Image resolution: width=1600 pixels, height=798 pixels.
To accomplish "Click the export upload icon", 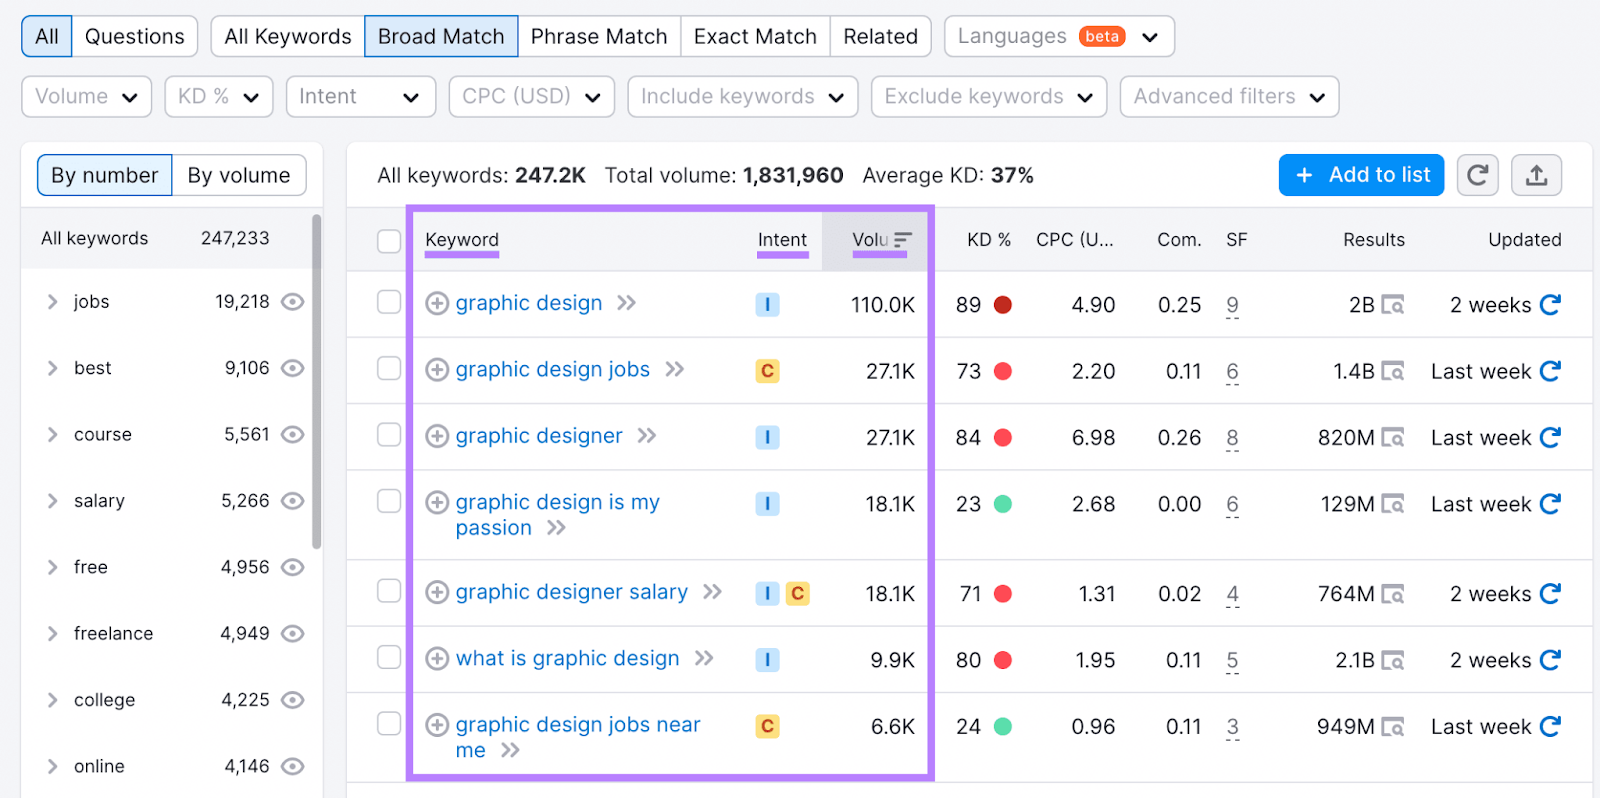I will coord(1536,176).
